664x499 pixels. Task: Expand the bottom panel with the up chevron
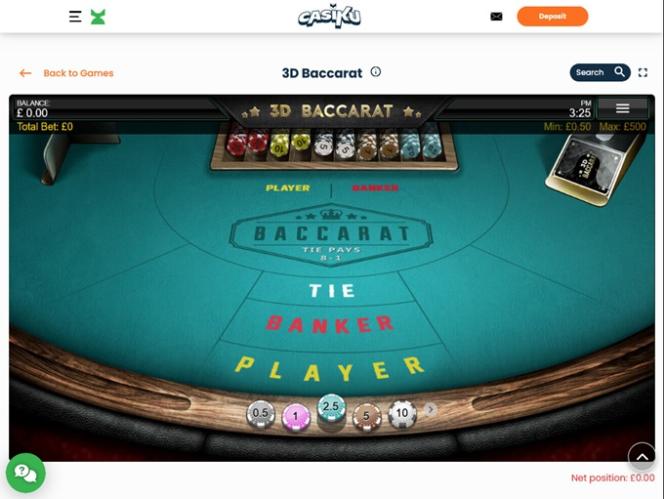642,456
